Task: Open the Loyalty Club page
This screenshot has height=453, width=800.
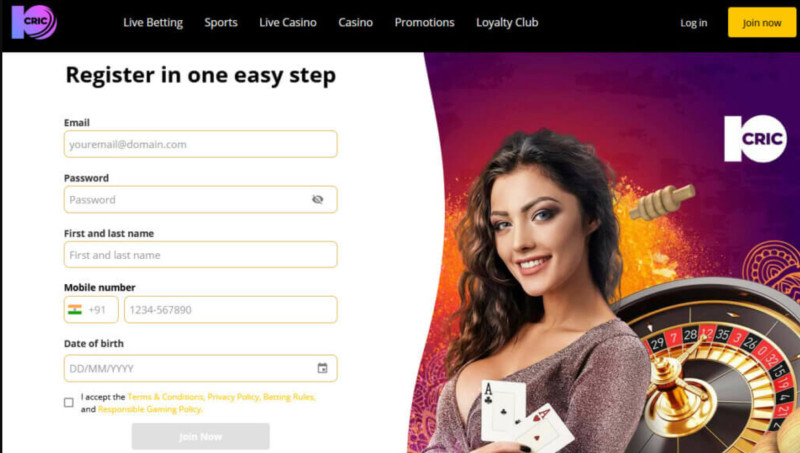Action: tap(507, 22)
